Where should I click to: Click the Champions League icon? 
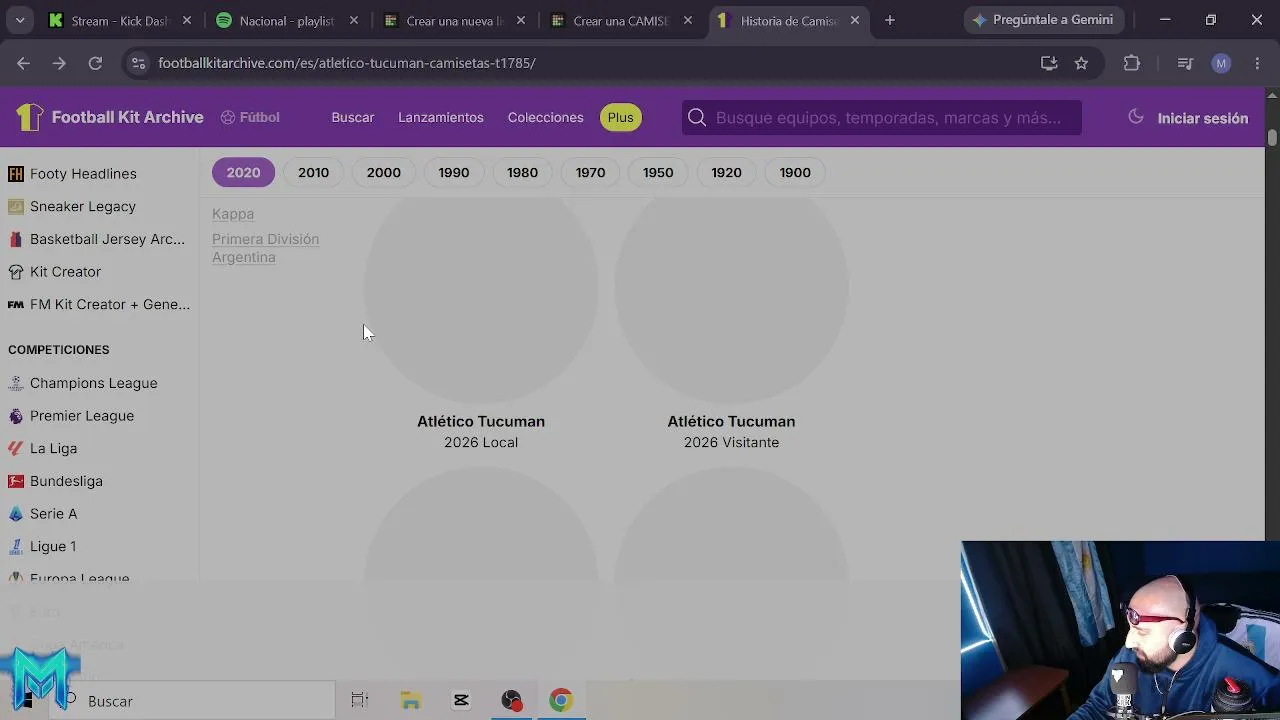[16, 383]
